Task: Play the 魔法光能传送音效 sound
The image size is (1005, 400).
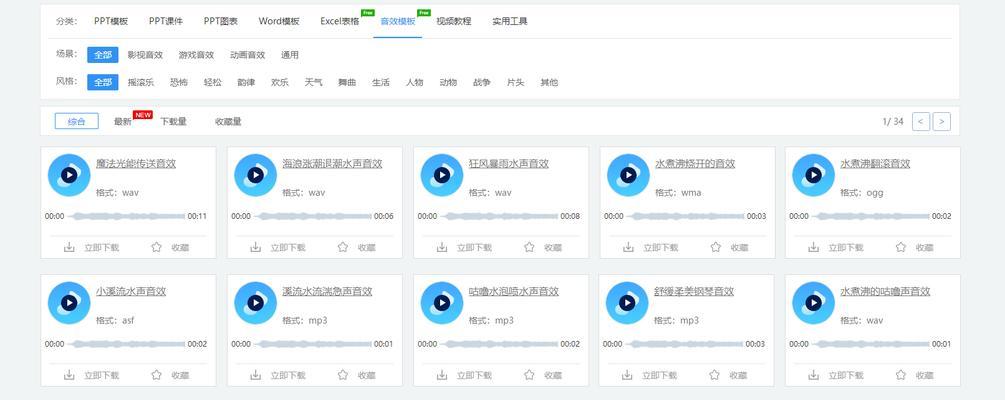Action: [x=69, y=175]
